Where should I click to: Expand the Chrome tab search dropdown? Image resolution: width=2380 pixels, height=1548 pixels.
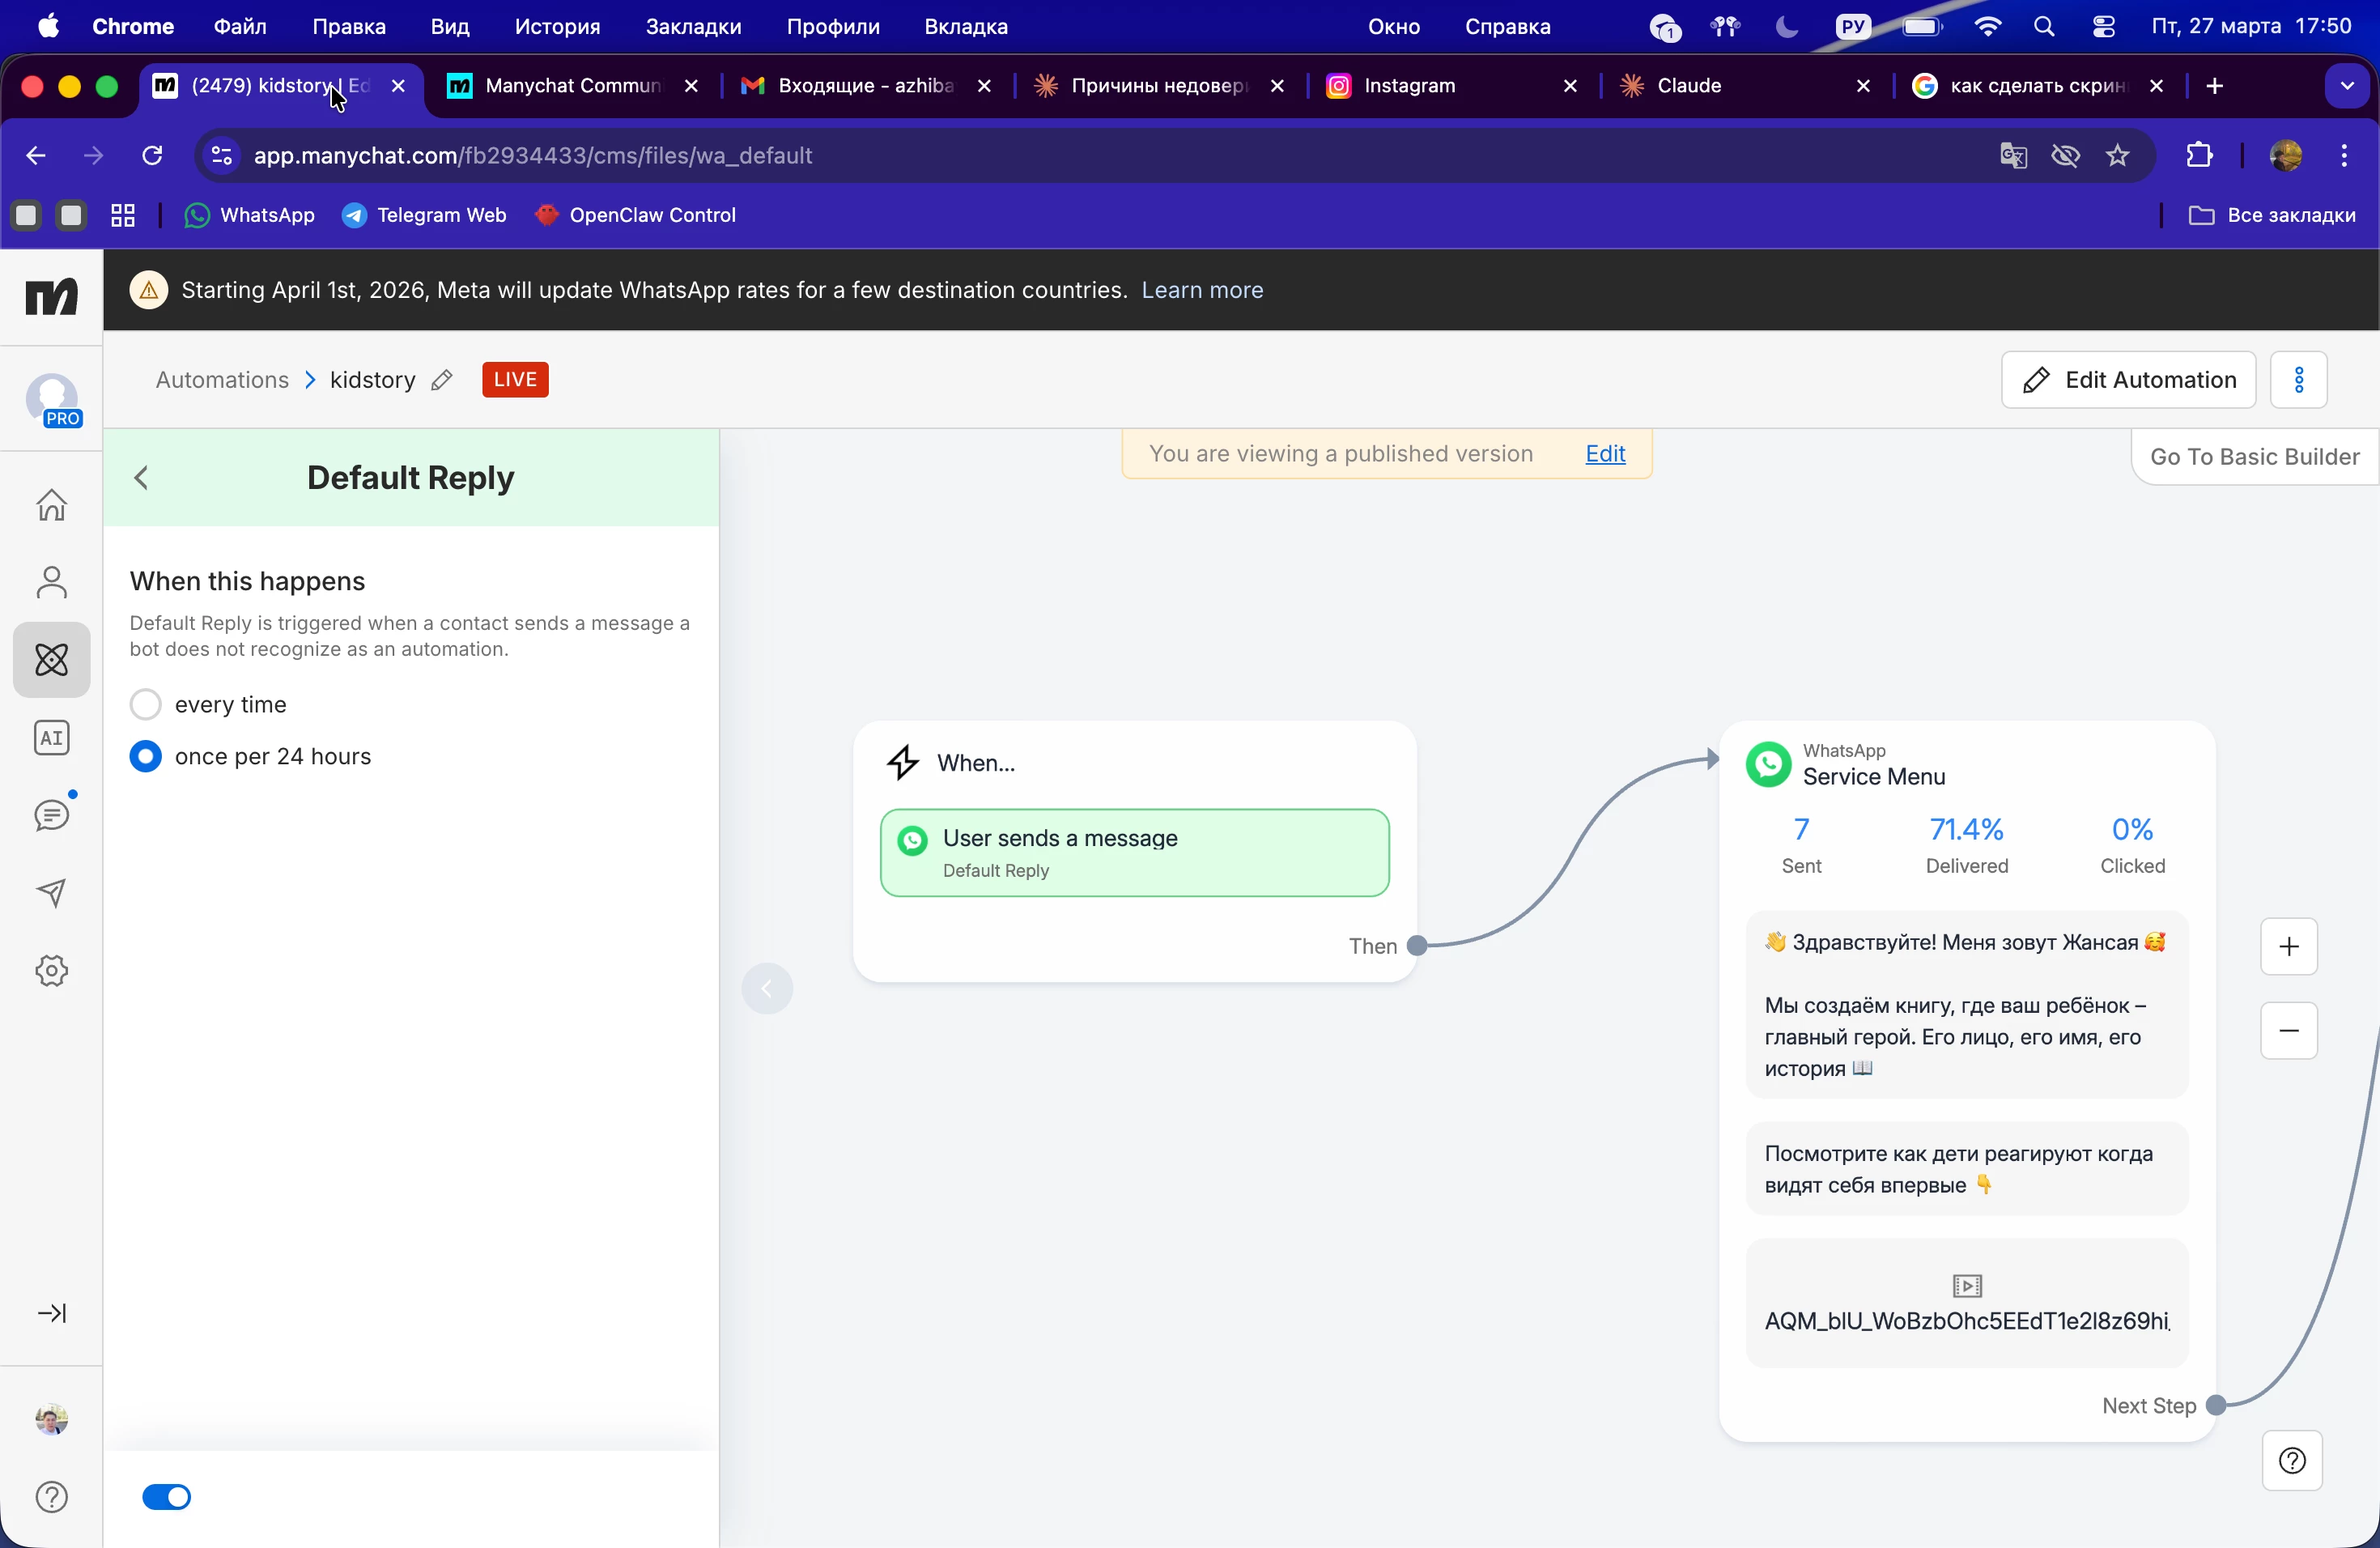pyautogui.click(x=2346, y=86)
